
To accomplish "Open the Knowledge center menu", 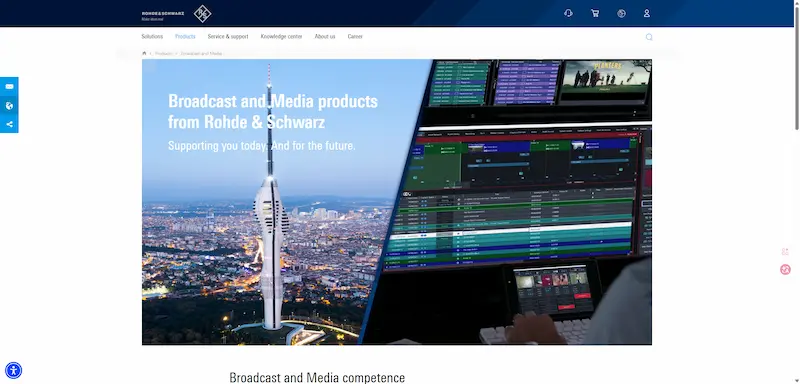I will click(281, 37).
